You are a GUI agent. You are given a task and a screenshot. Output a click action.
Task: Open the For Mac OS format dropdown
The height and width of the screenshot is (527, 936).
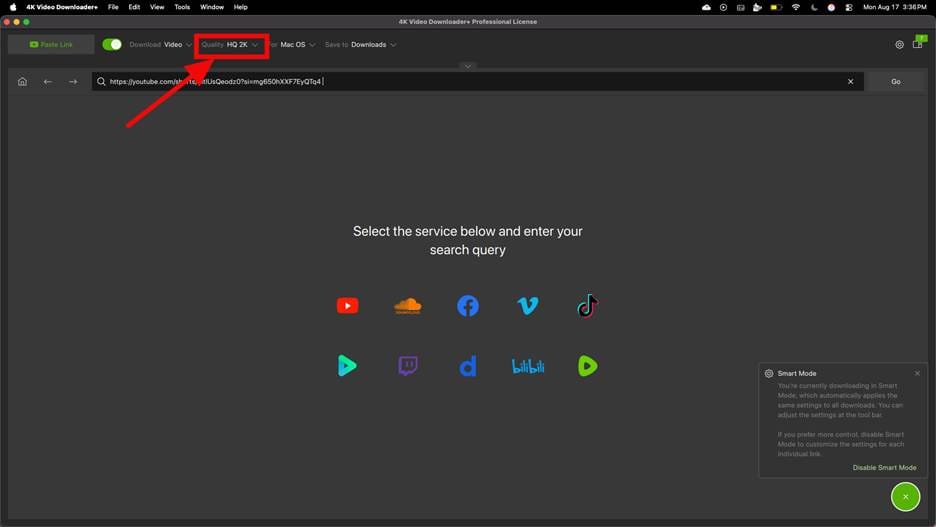pyautogui.click(x=292, y=45)
